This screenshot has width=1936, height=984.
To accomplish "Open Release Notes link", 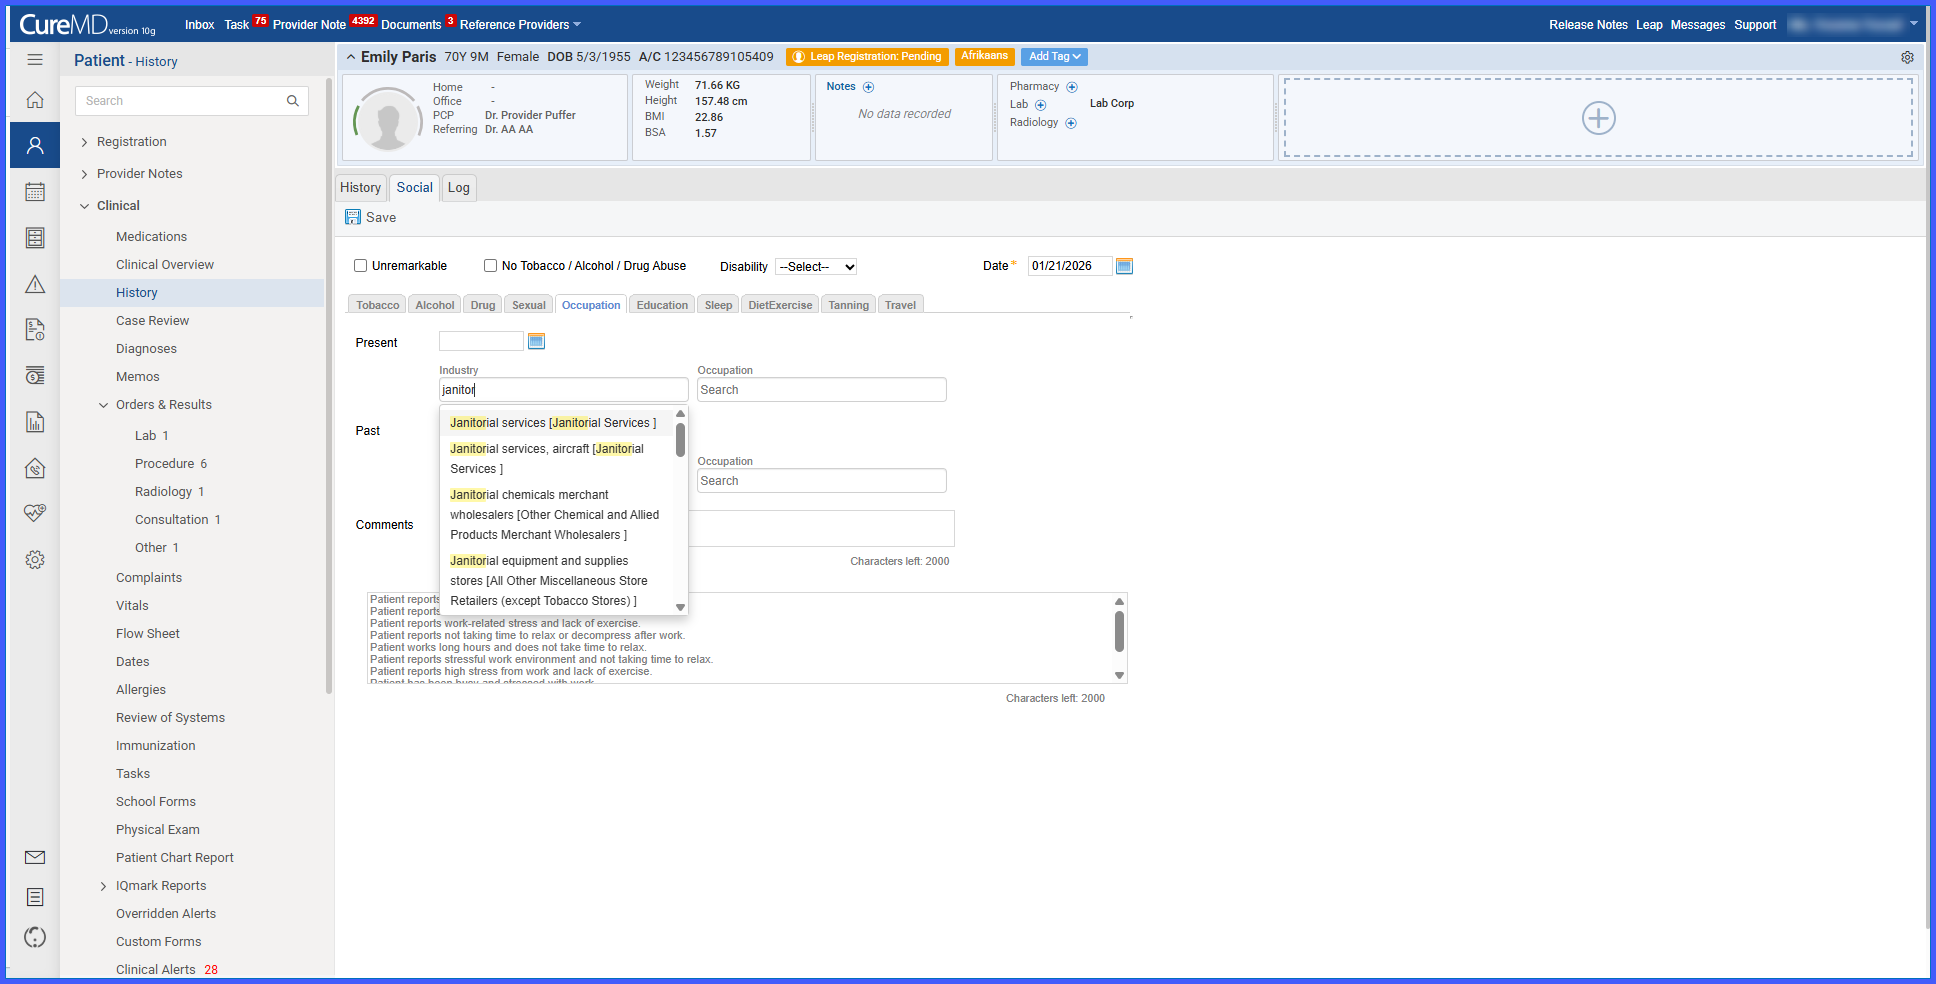I will (x=1588, y=25).
